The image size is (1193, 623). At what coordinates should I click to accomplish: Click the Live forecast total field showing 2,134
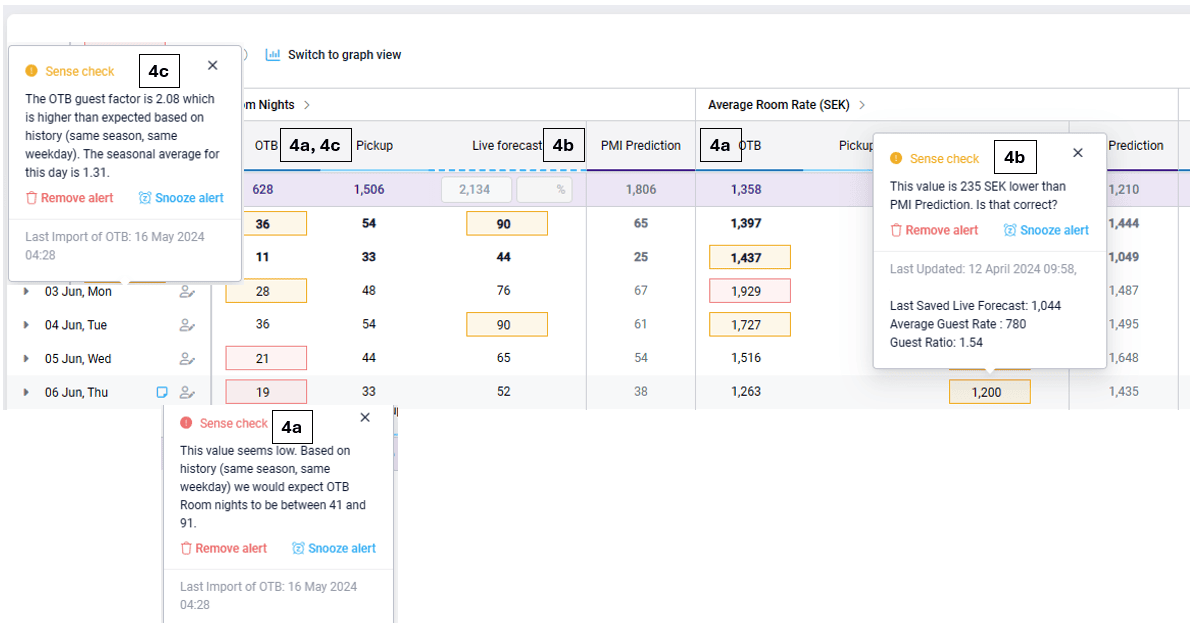point(475,190)
